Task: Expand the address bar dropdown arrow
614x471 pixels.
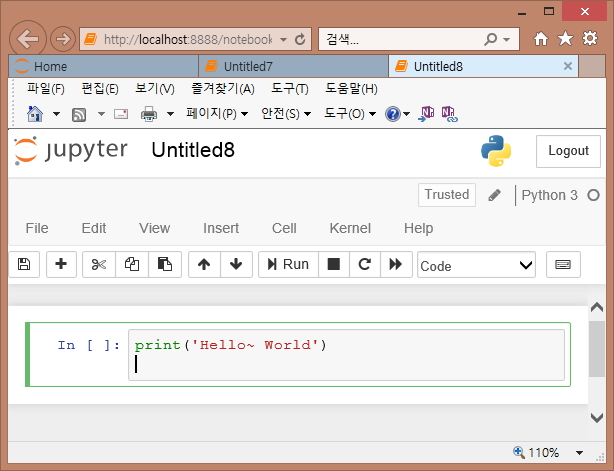Action: pyautogui.click(x=284, y=39)
